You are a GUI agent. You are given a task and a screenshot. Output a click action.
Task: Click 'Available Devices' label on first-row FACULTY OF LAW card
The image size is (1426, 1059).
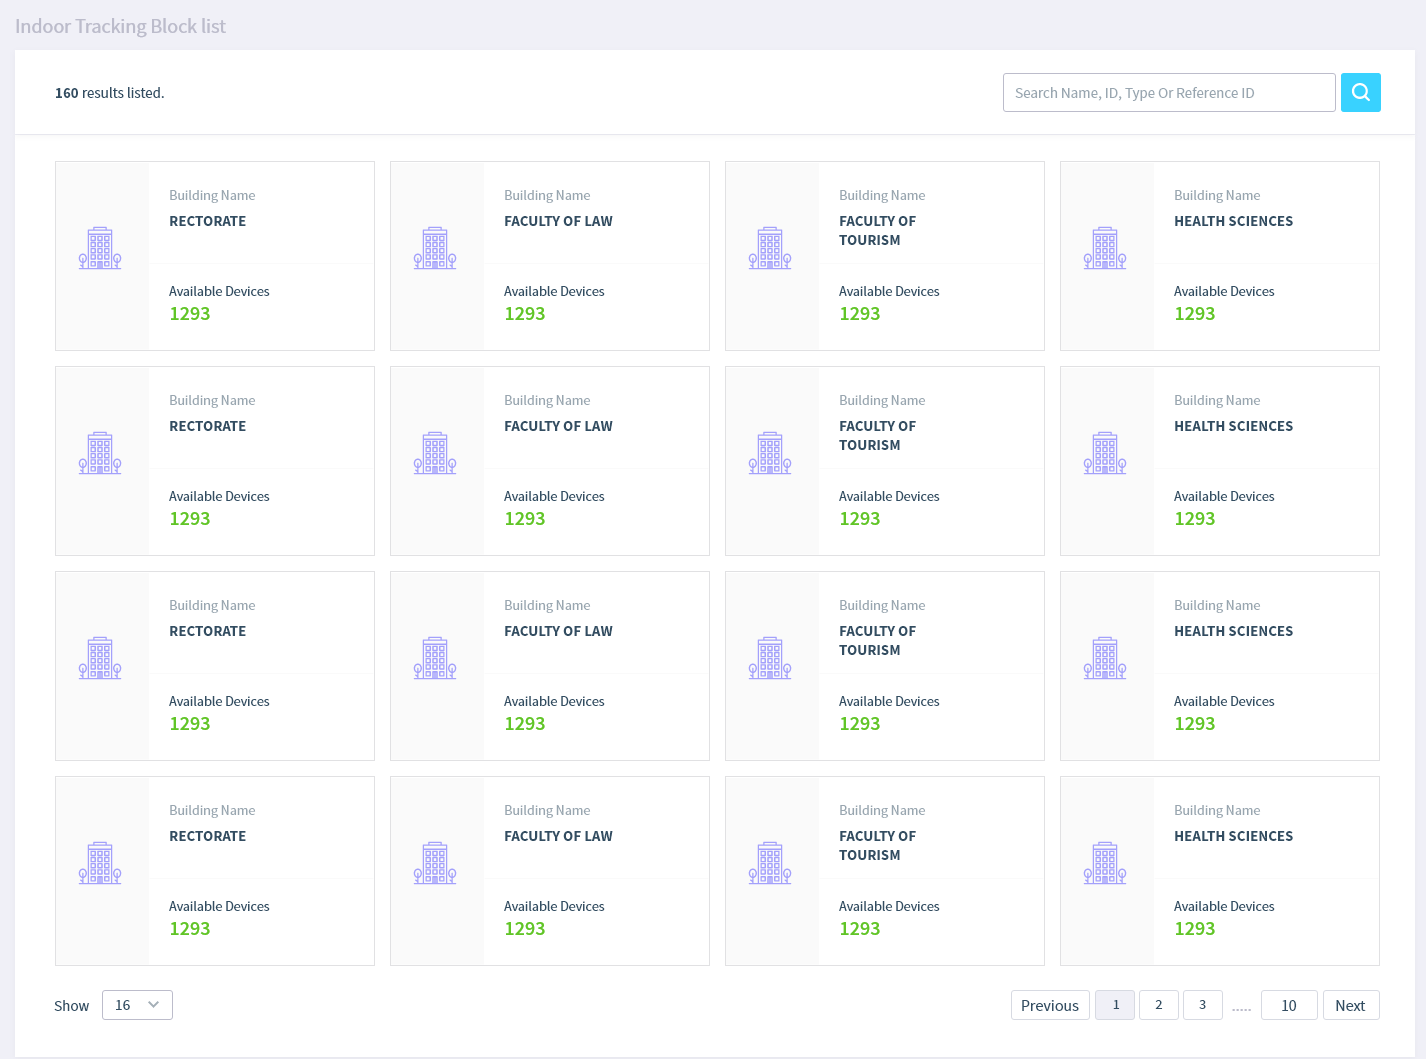554,291
